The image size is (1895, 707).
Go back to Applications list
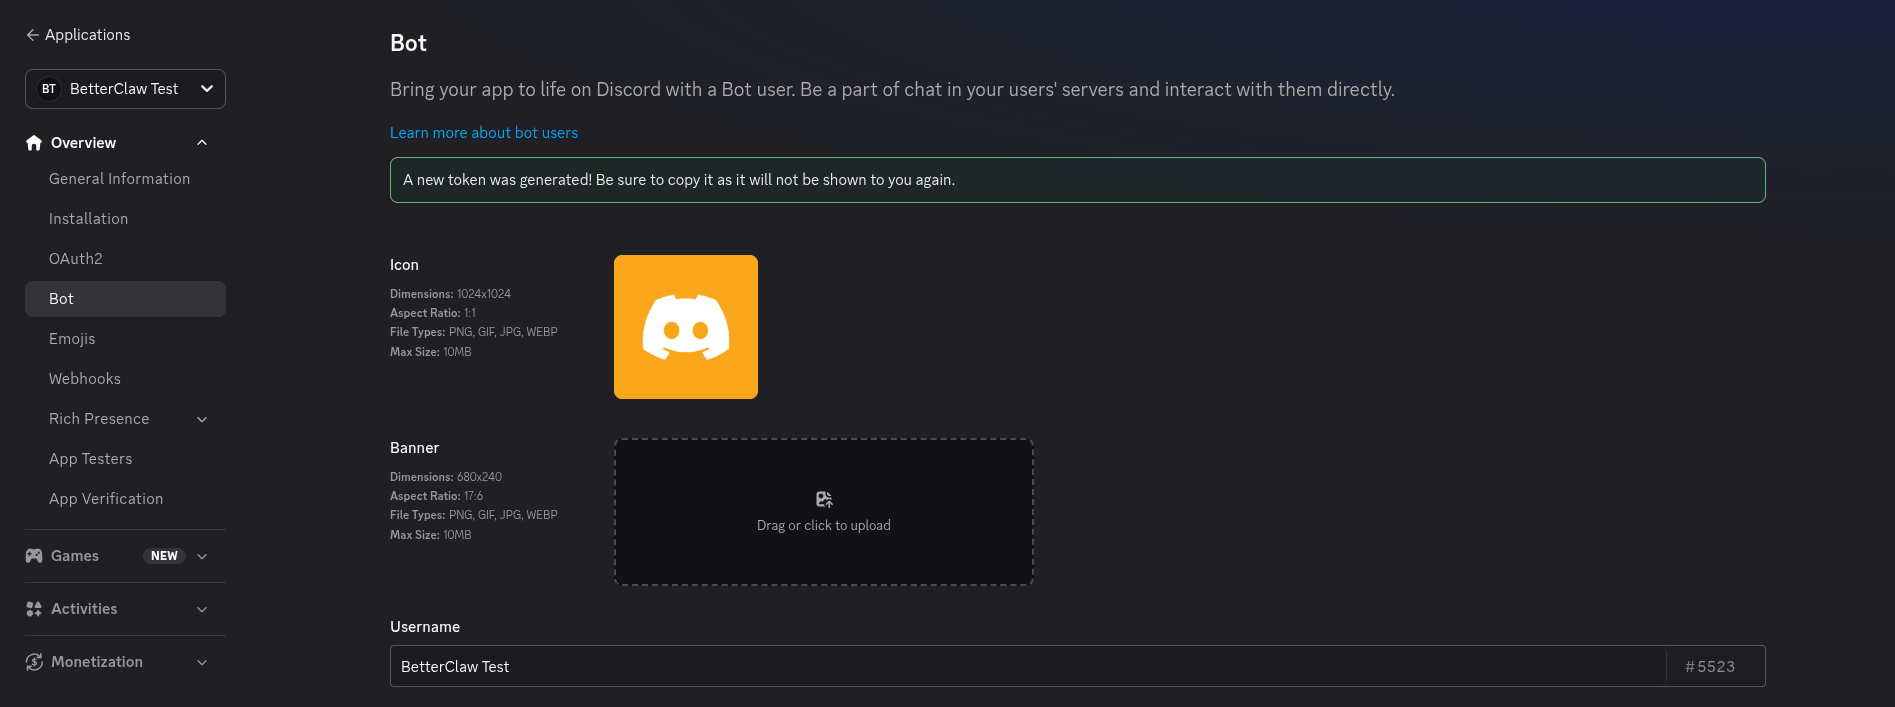pos(87,35)
